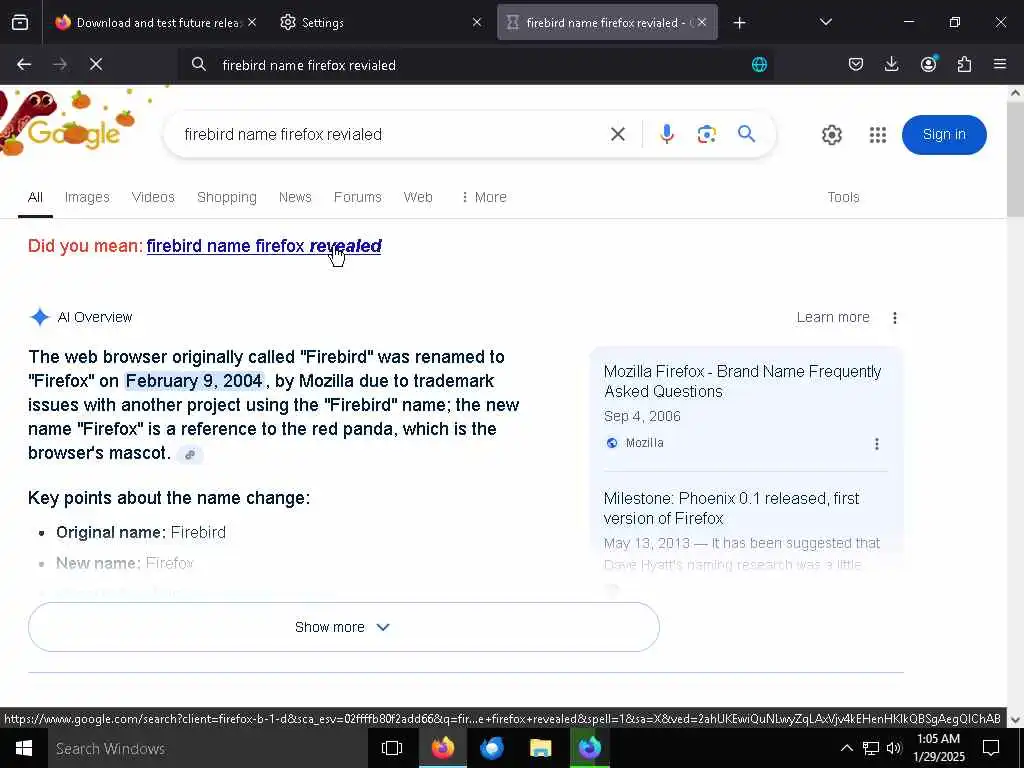Viewport: 1024px width, 768px height.
Task: Open Milestone Phoenix 0.1 released source
Action: 731,508
